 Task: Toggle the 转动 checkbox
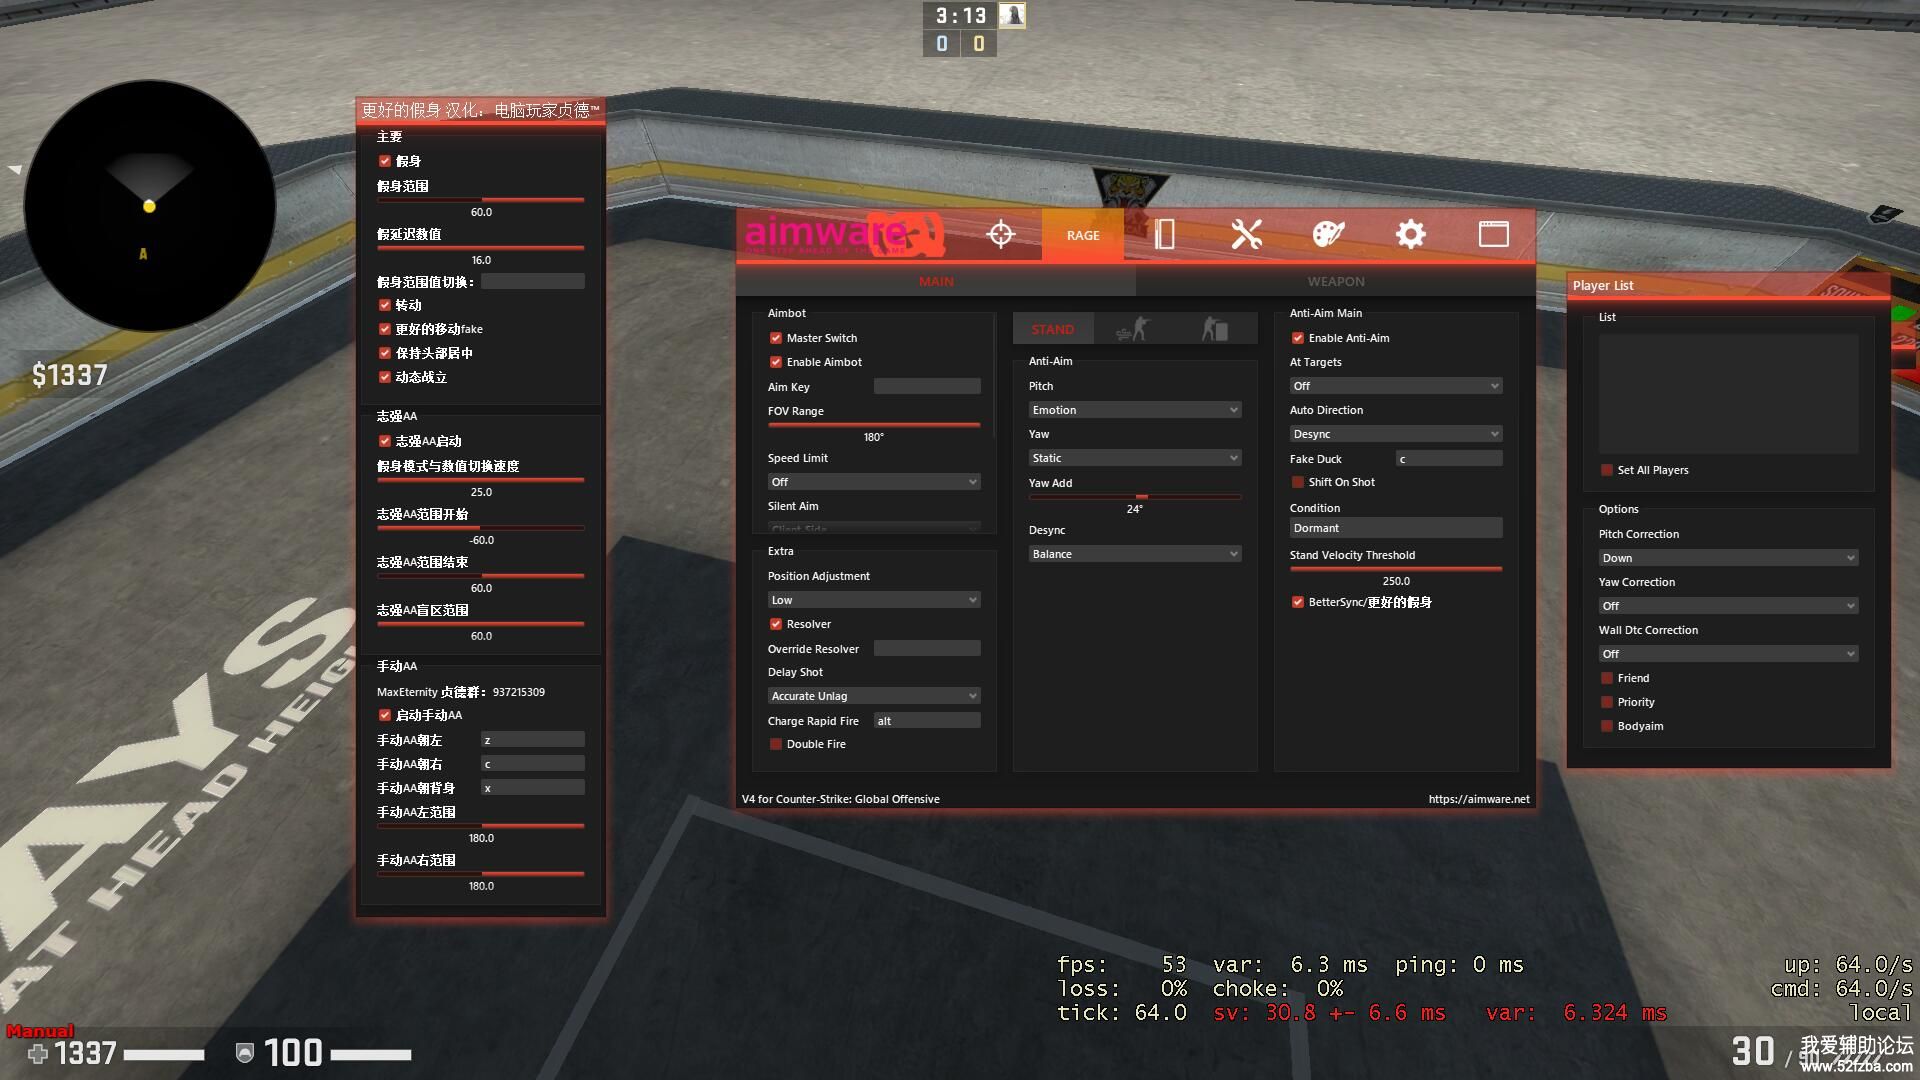click(384, 305)
